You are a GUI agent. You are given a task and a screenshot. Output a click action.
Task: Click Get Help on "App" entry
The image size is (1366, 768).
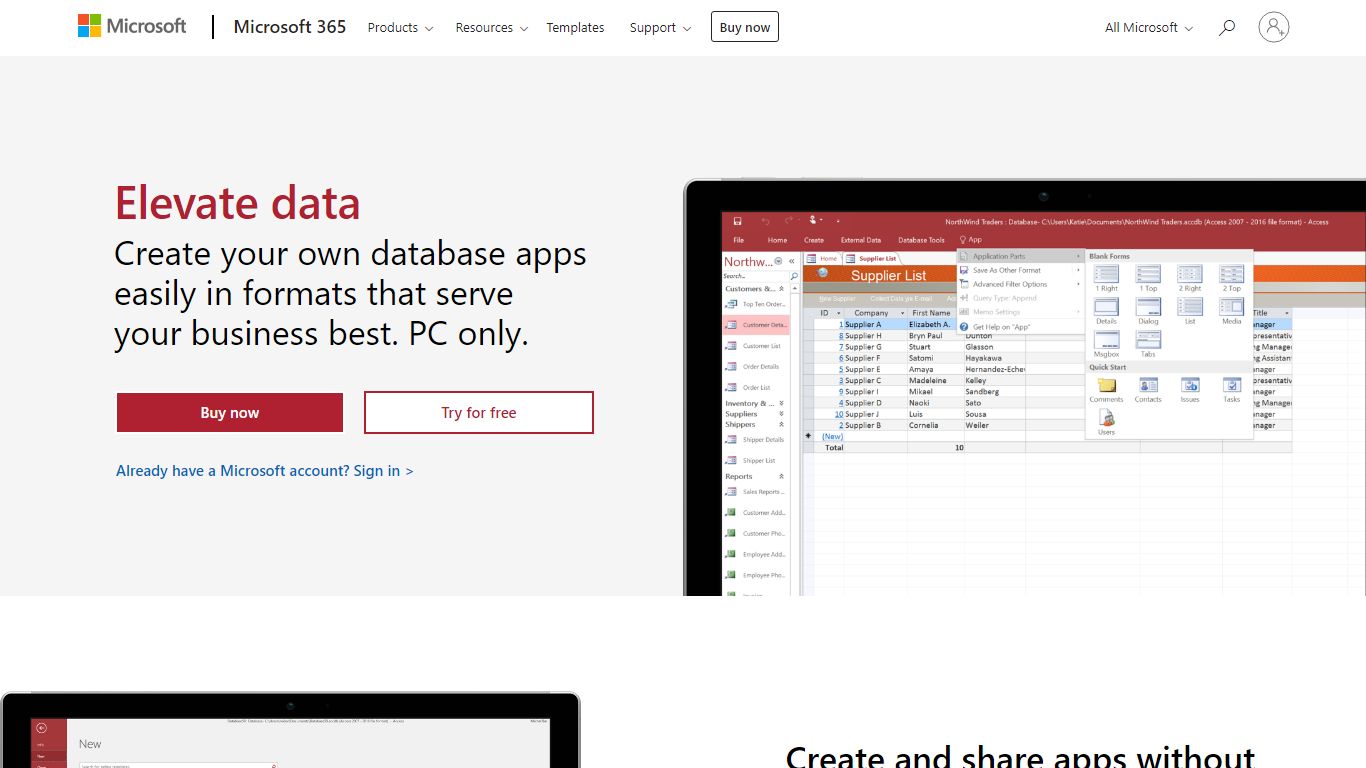click(x=1021, y=327)
